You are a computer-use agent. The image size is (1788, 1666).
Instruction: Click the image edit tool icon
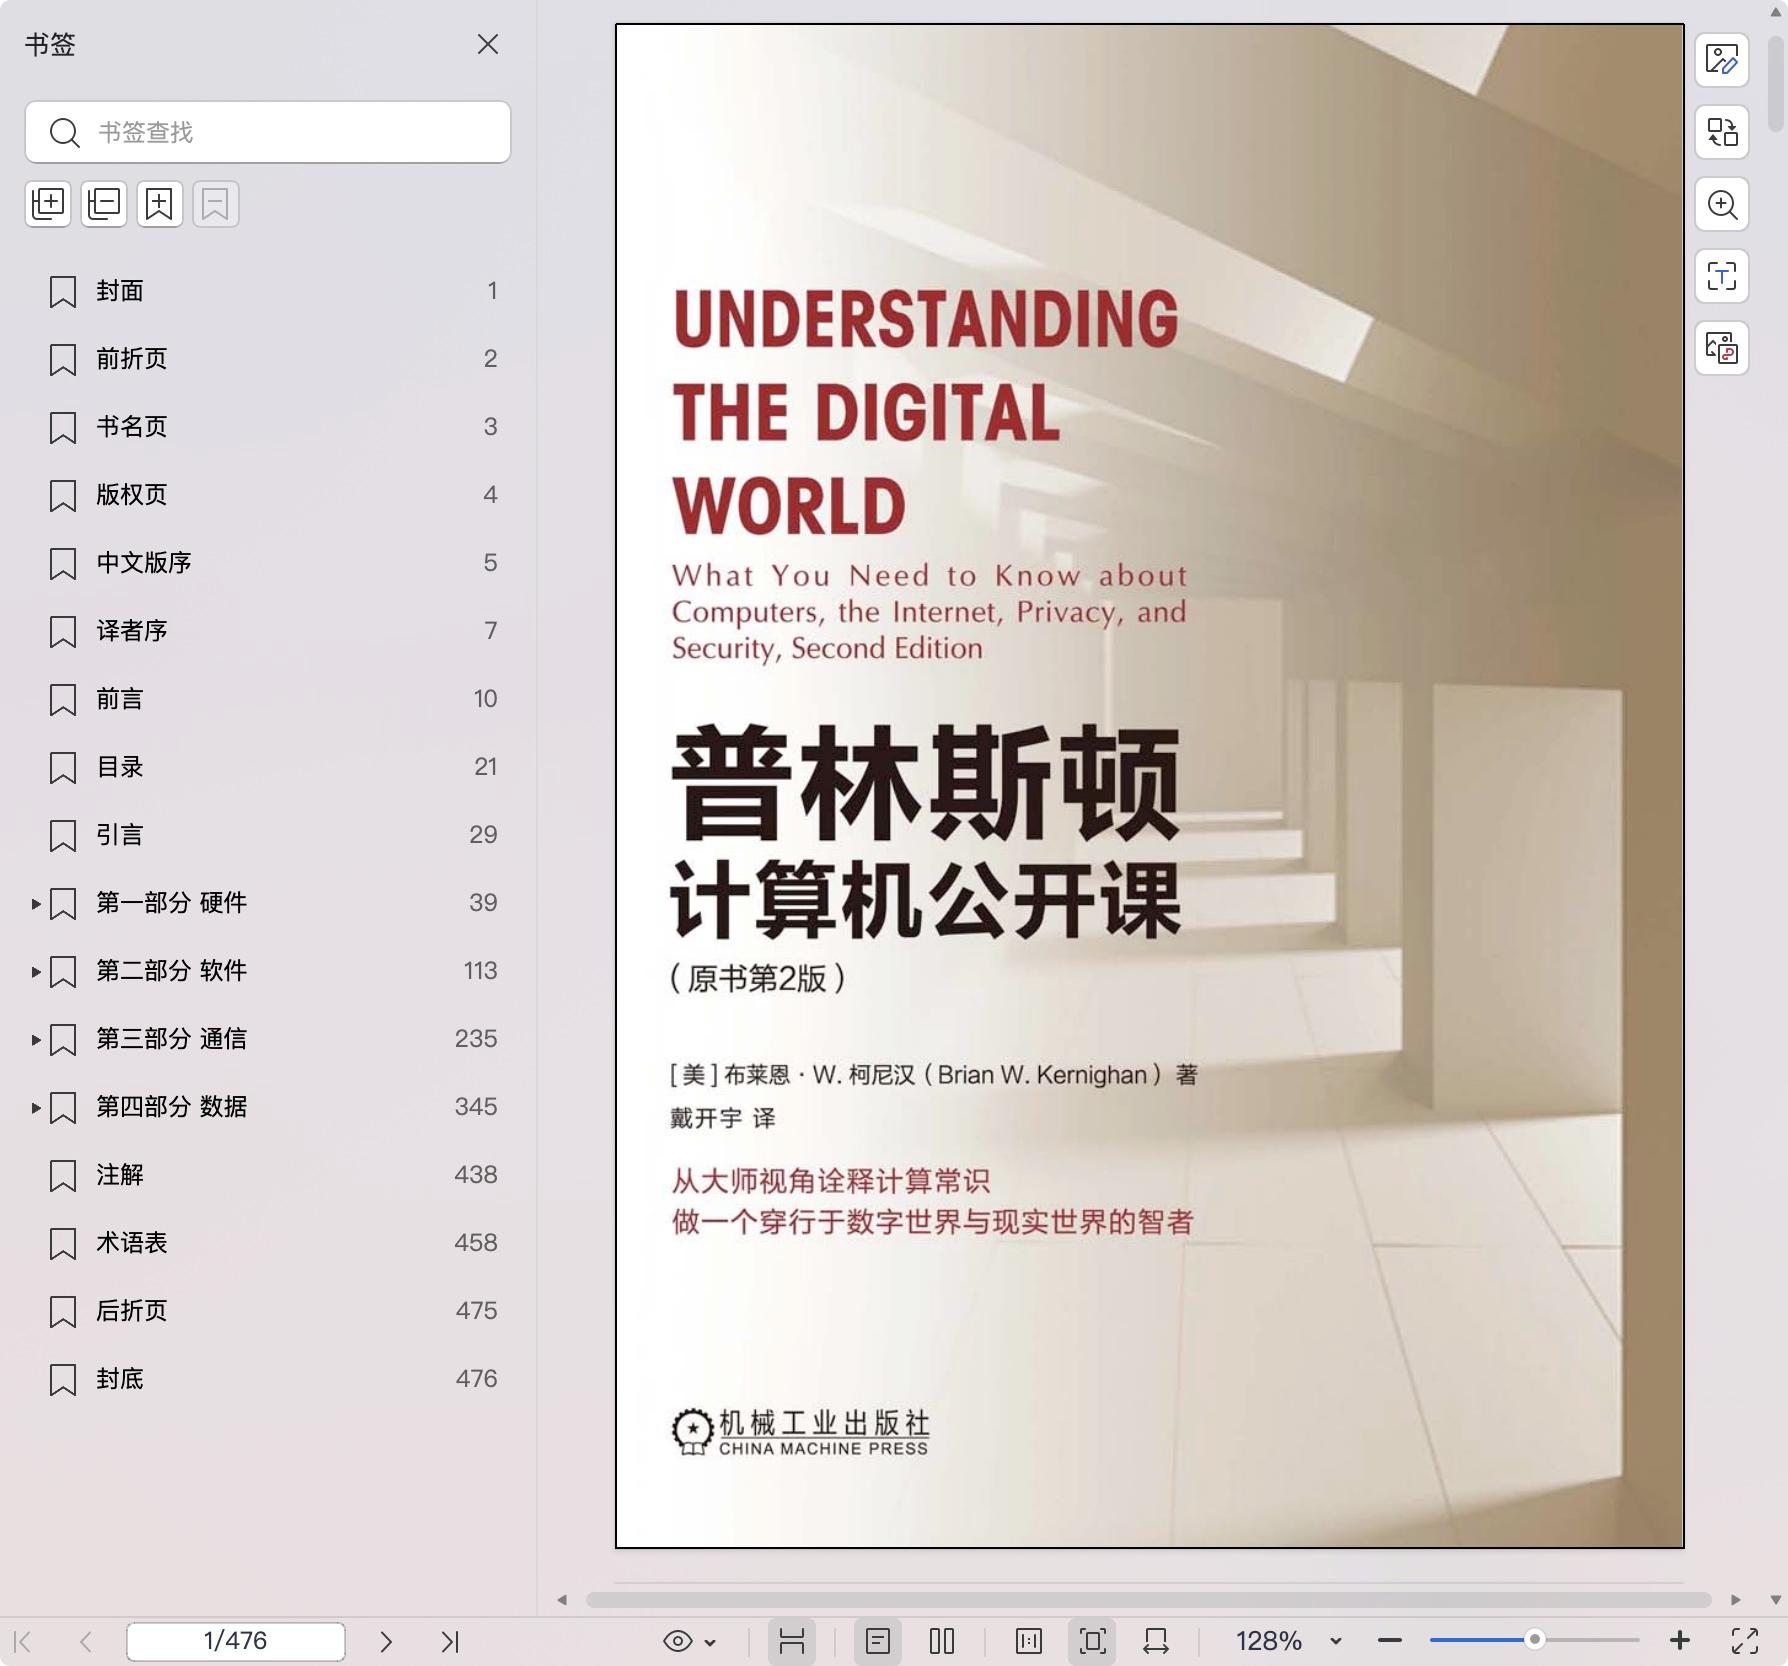pos(1722,60)
